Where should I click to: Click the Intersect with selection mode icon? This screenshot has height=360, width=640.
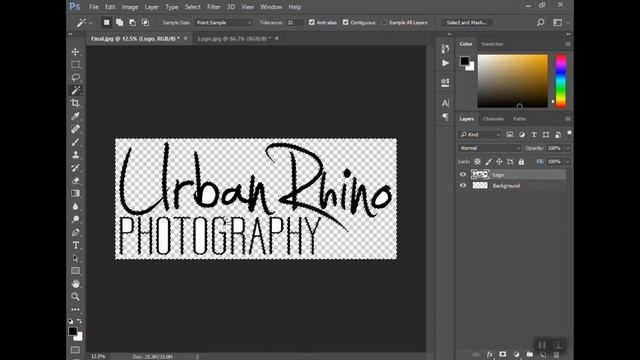click(145, 22)
